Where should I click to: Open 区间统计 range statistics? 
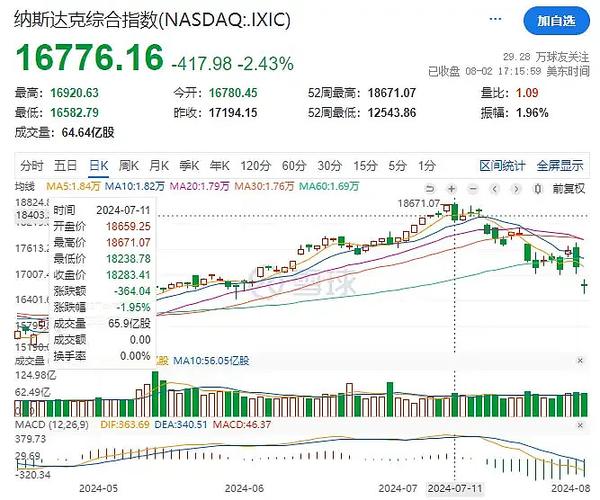502,166
